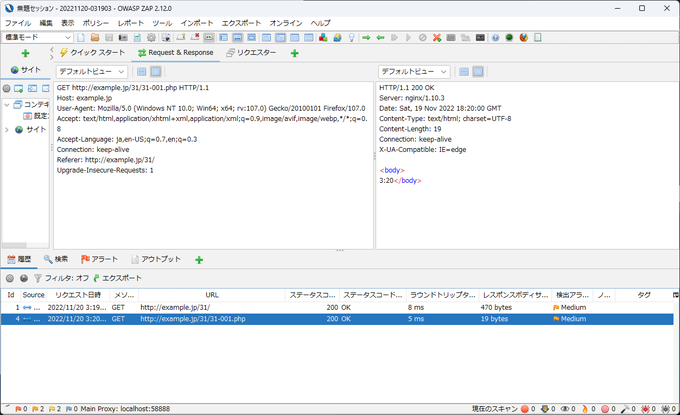Sort history by URL column header

coord(212,295)
